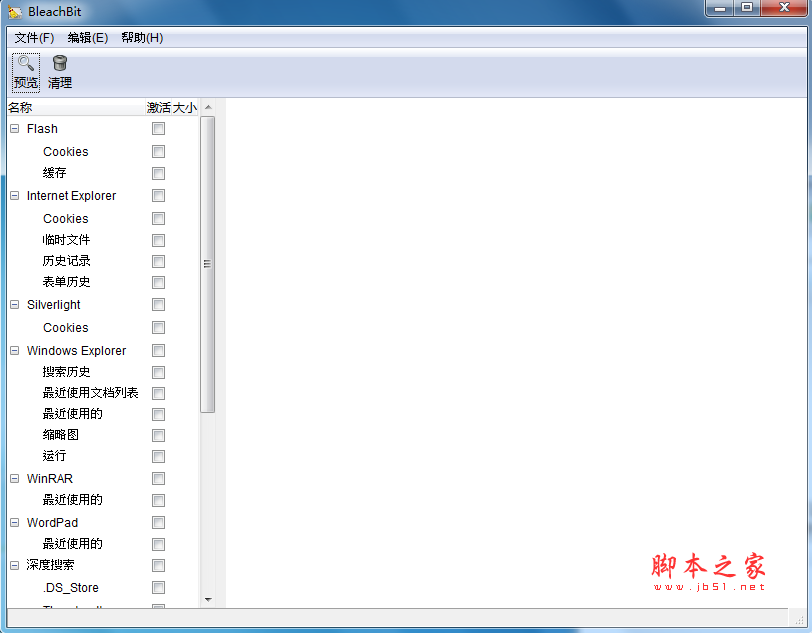Select the 运行 row text

click(54, 456)
